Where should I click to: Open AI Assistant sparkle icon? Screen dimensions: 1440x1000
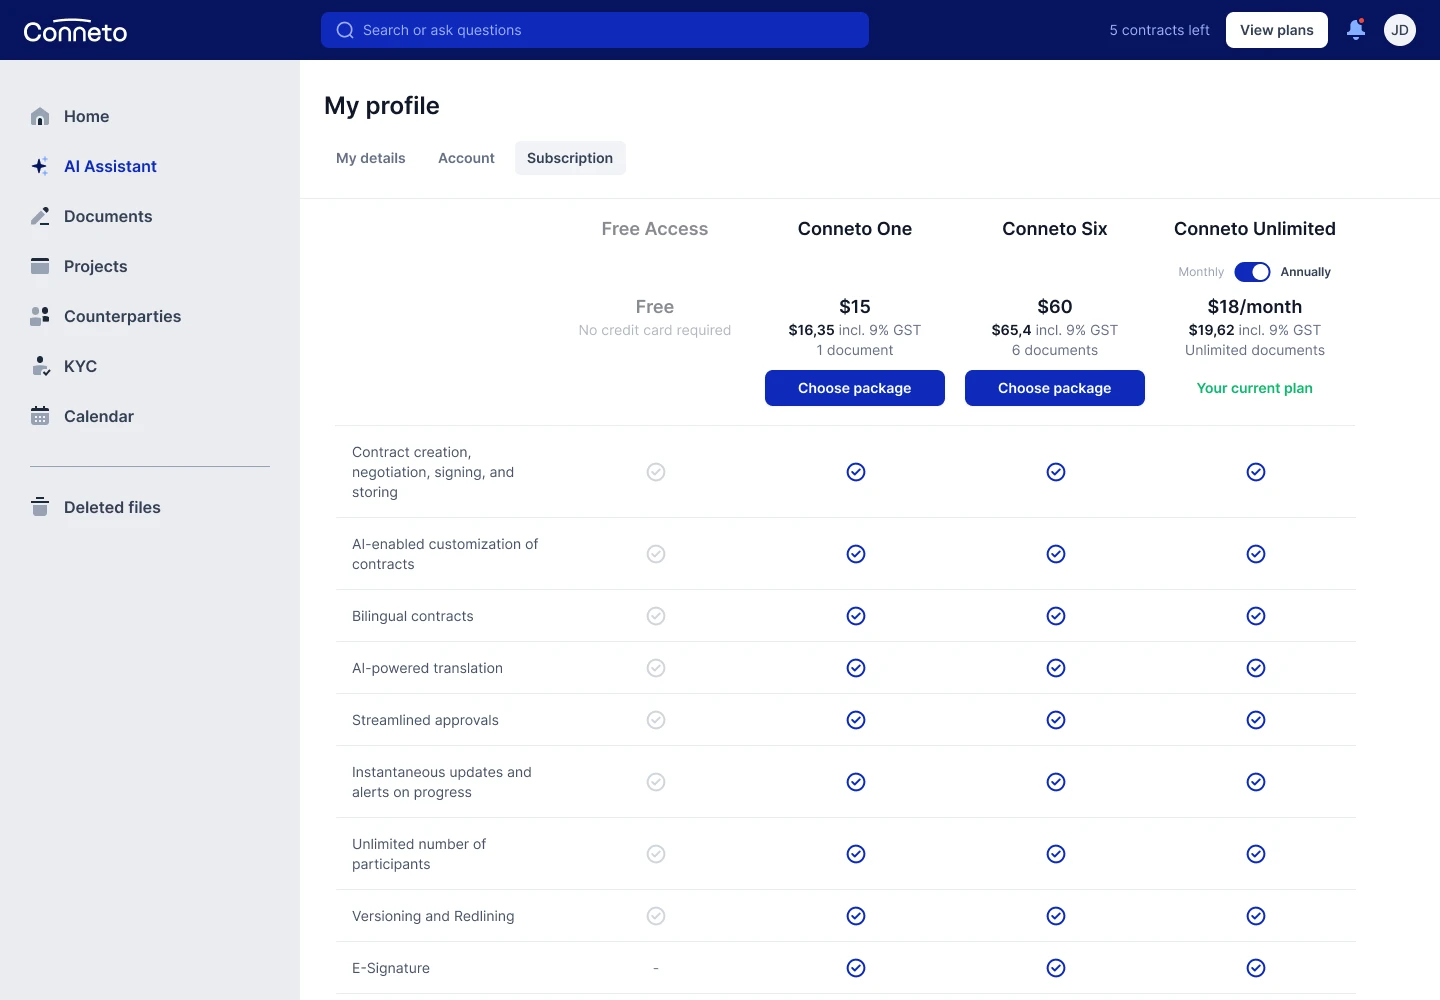(x=40, y=166)
